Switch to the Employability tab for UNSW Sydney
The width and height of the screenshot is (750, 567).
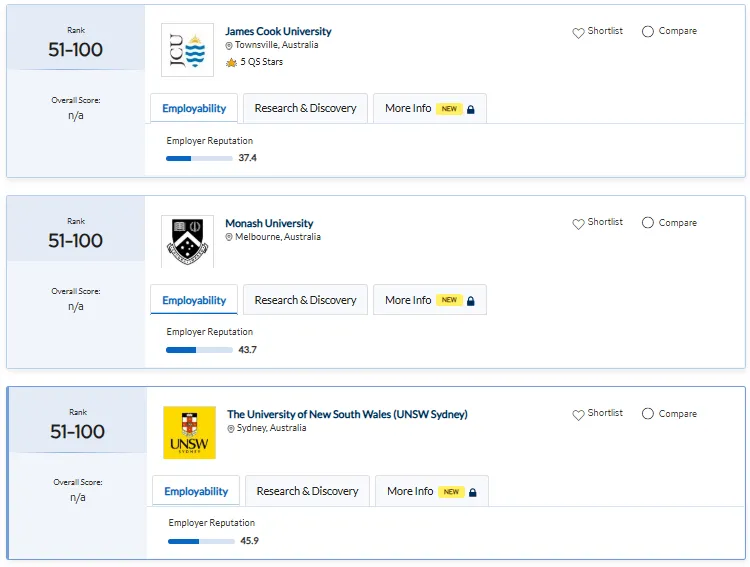196,491
